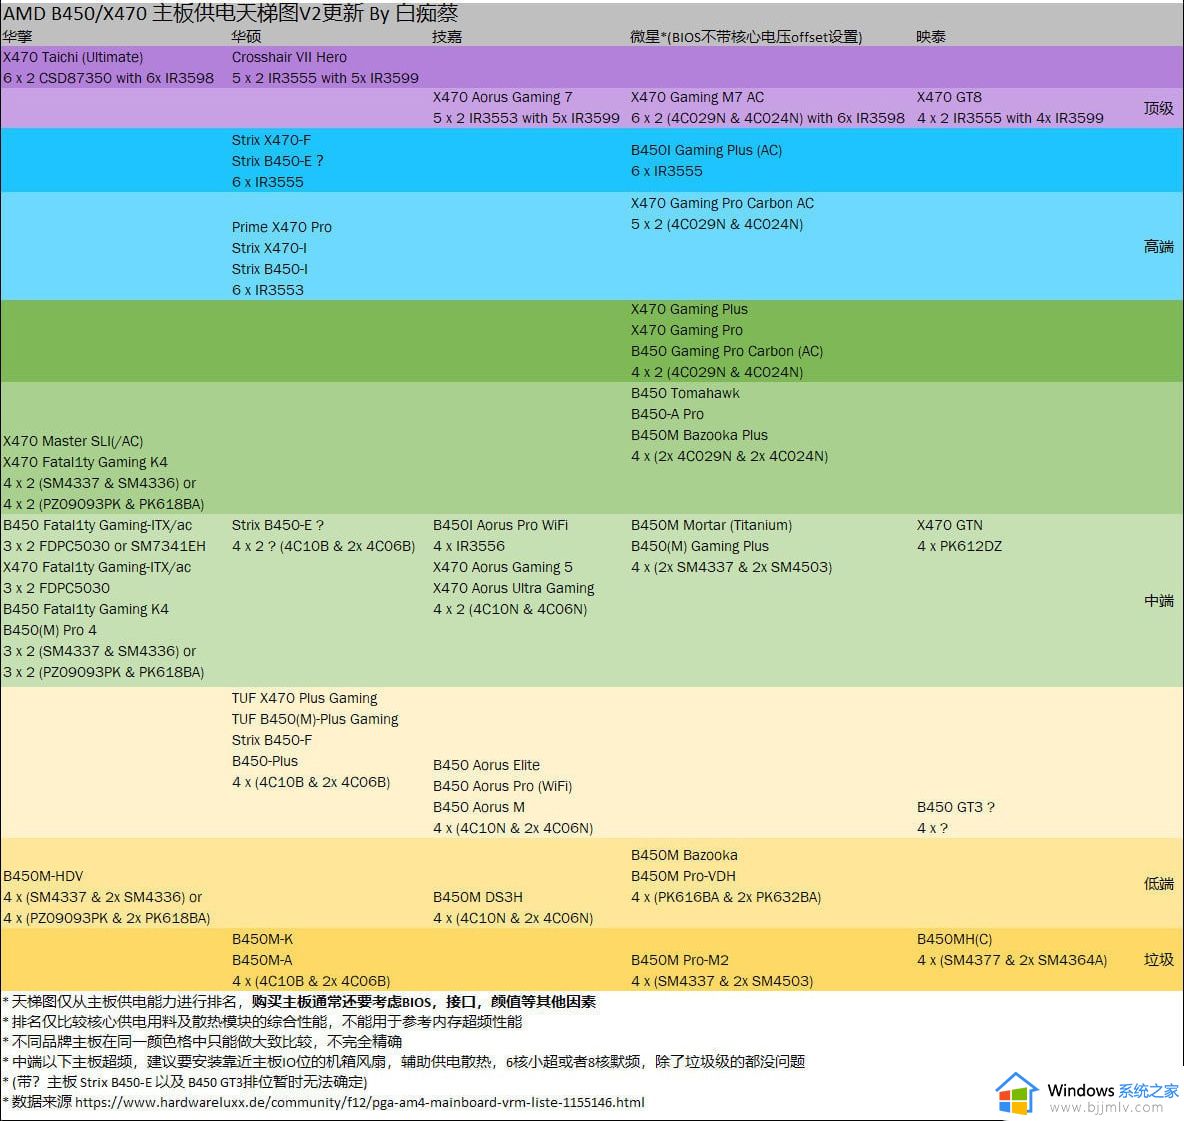
Task: Click '4 x PK612DZ' spec line
Action: [960, 547]
